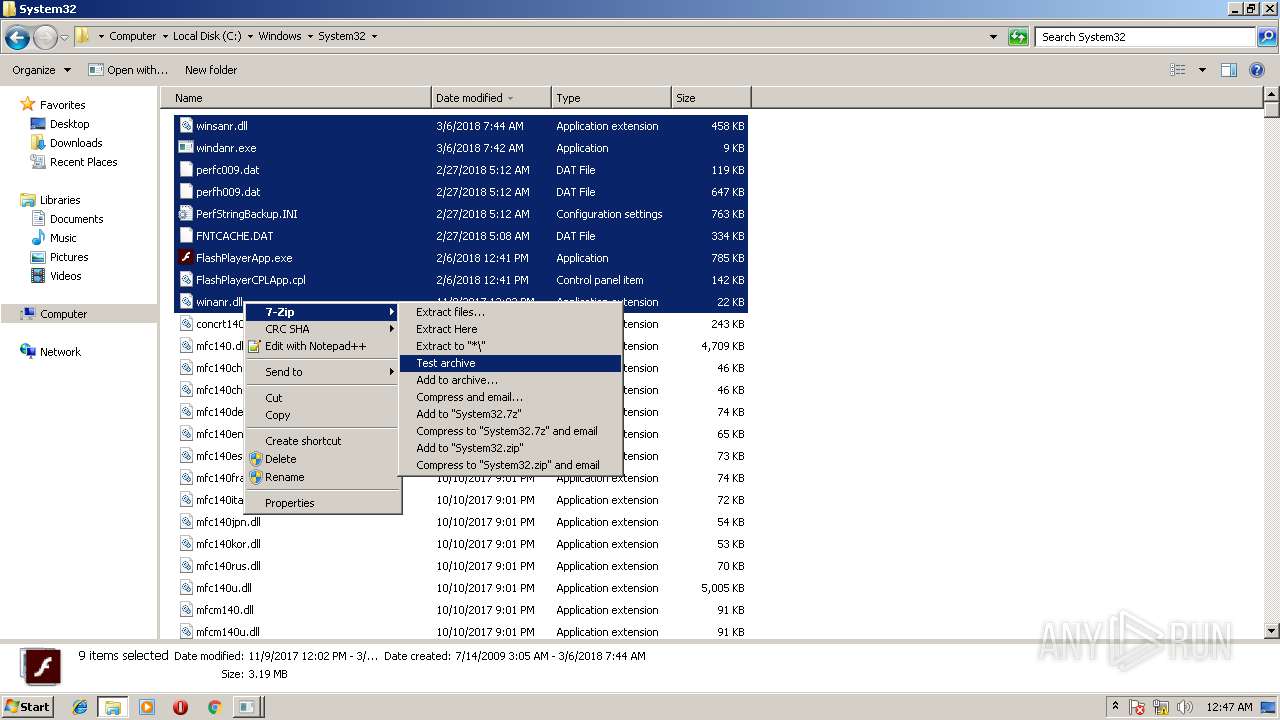Open the Opera taskbar icon
Viewport: 1280px width, 720px height.
[x=180, y=707]
